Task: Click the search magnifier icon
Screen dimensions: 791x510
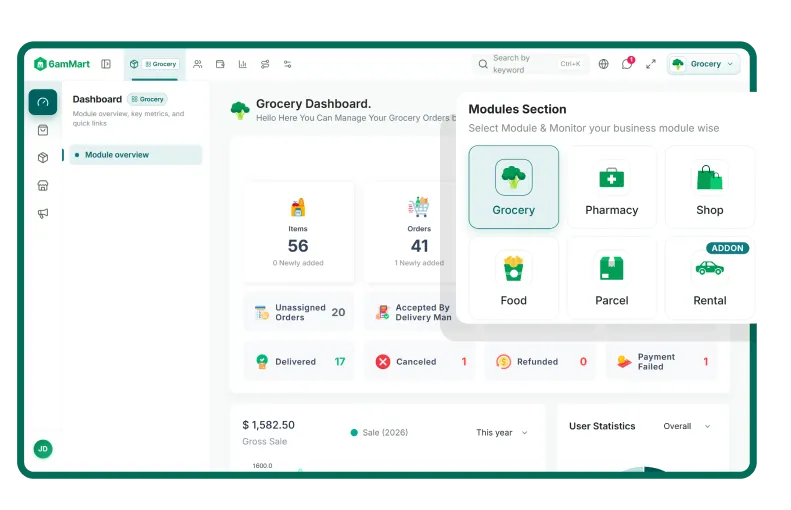Action: pyautogui.click(x=483, y=64)
